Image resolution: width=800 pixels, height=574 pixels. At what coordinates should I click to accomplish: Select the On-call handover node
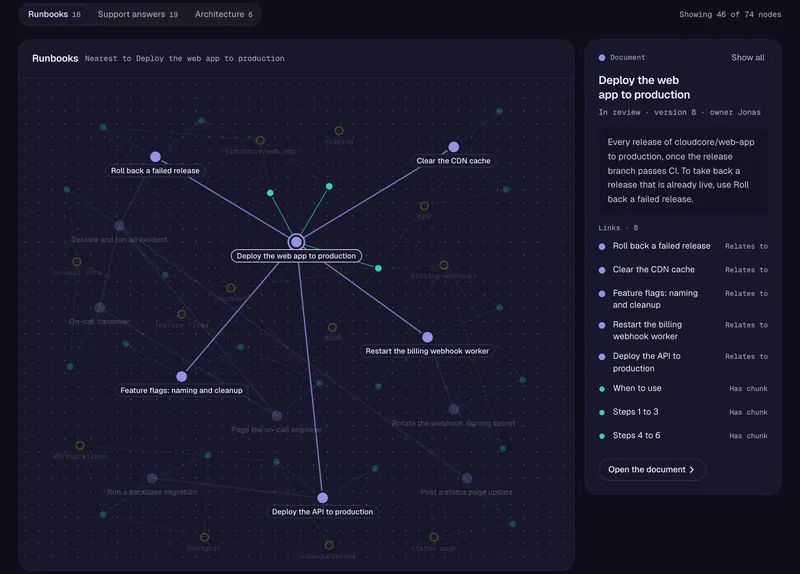(x=100, y=307)
